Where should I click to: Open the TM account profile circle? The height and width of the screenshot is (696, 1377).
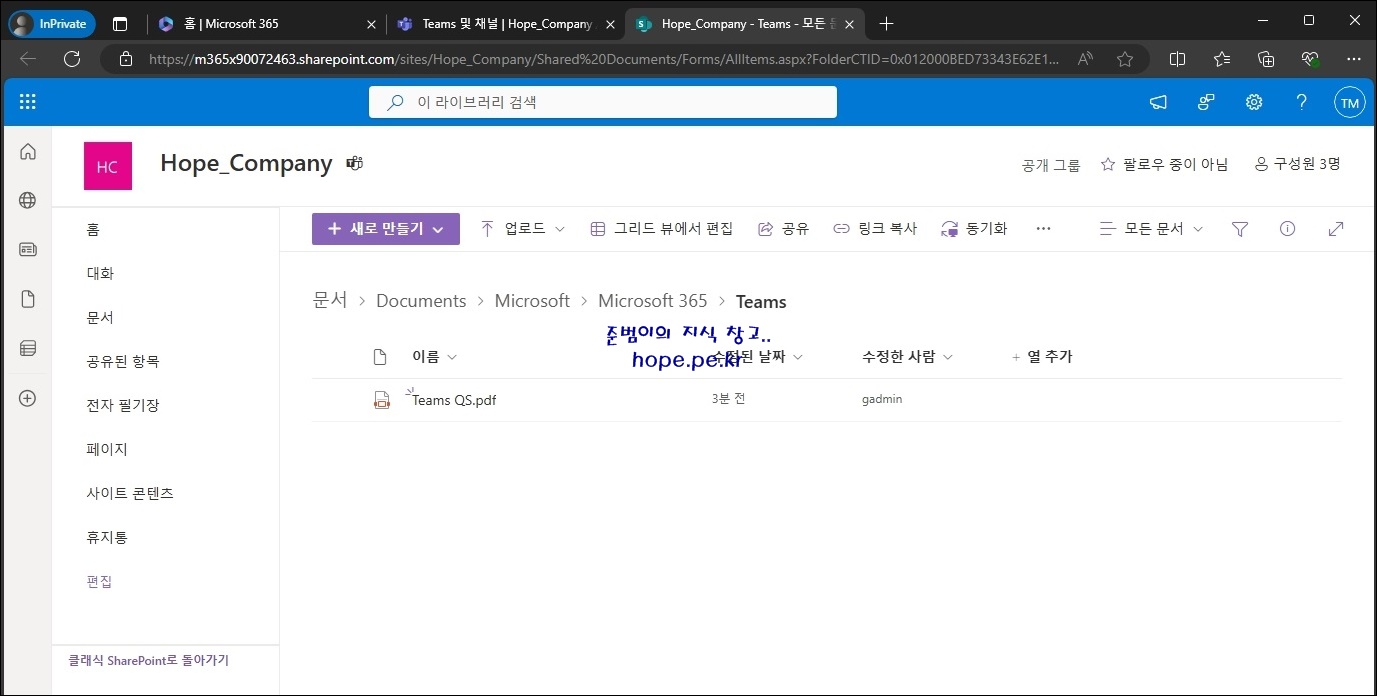coord(1350,102)
